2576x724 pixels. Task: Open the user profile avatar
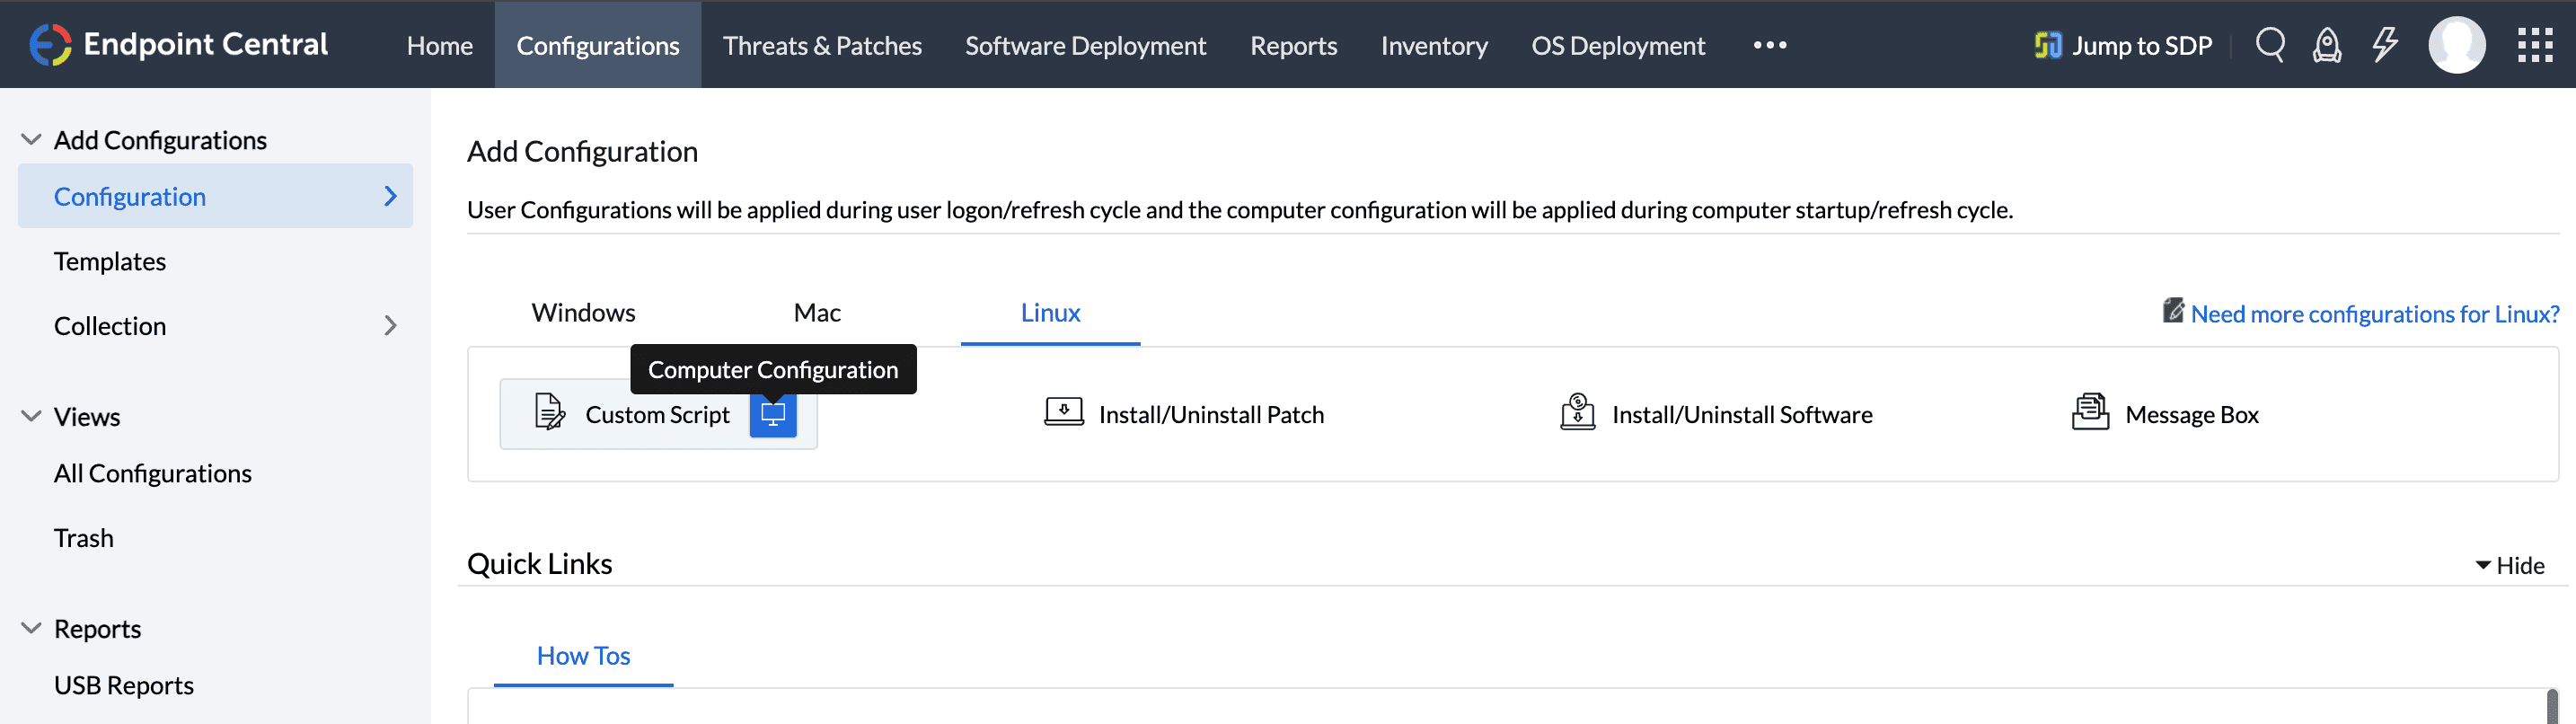click(2456, 45)
